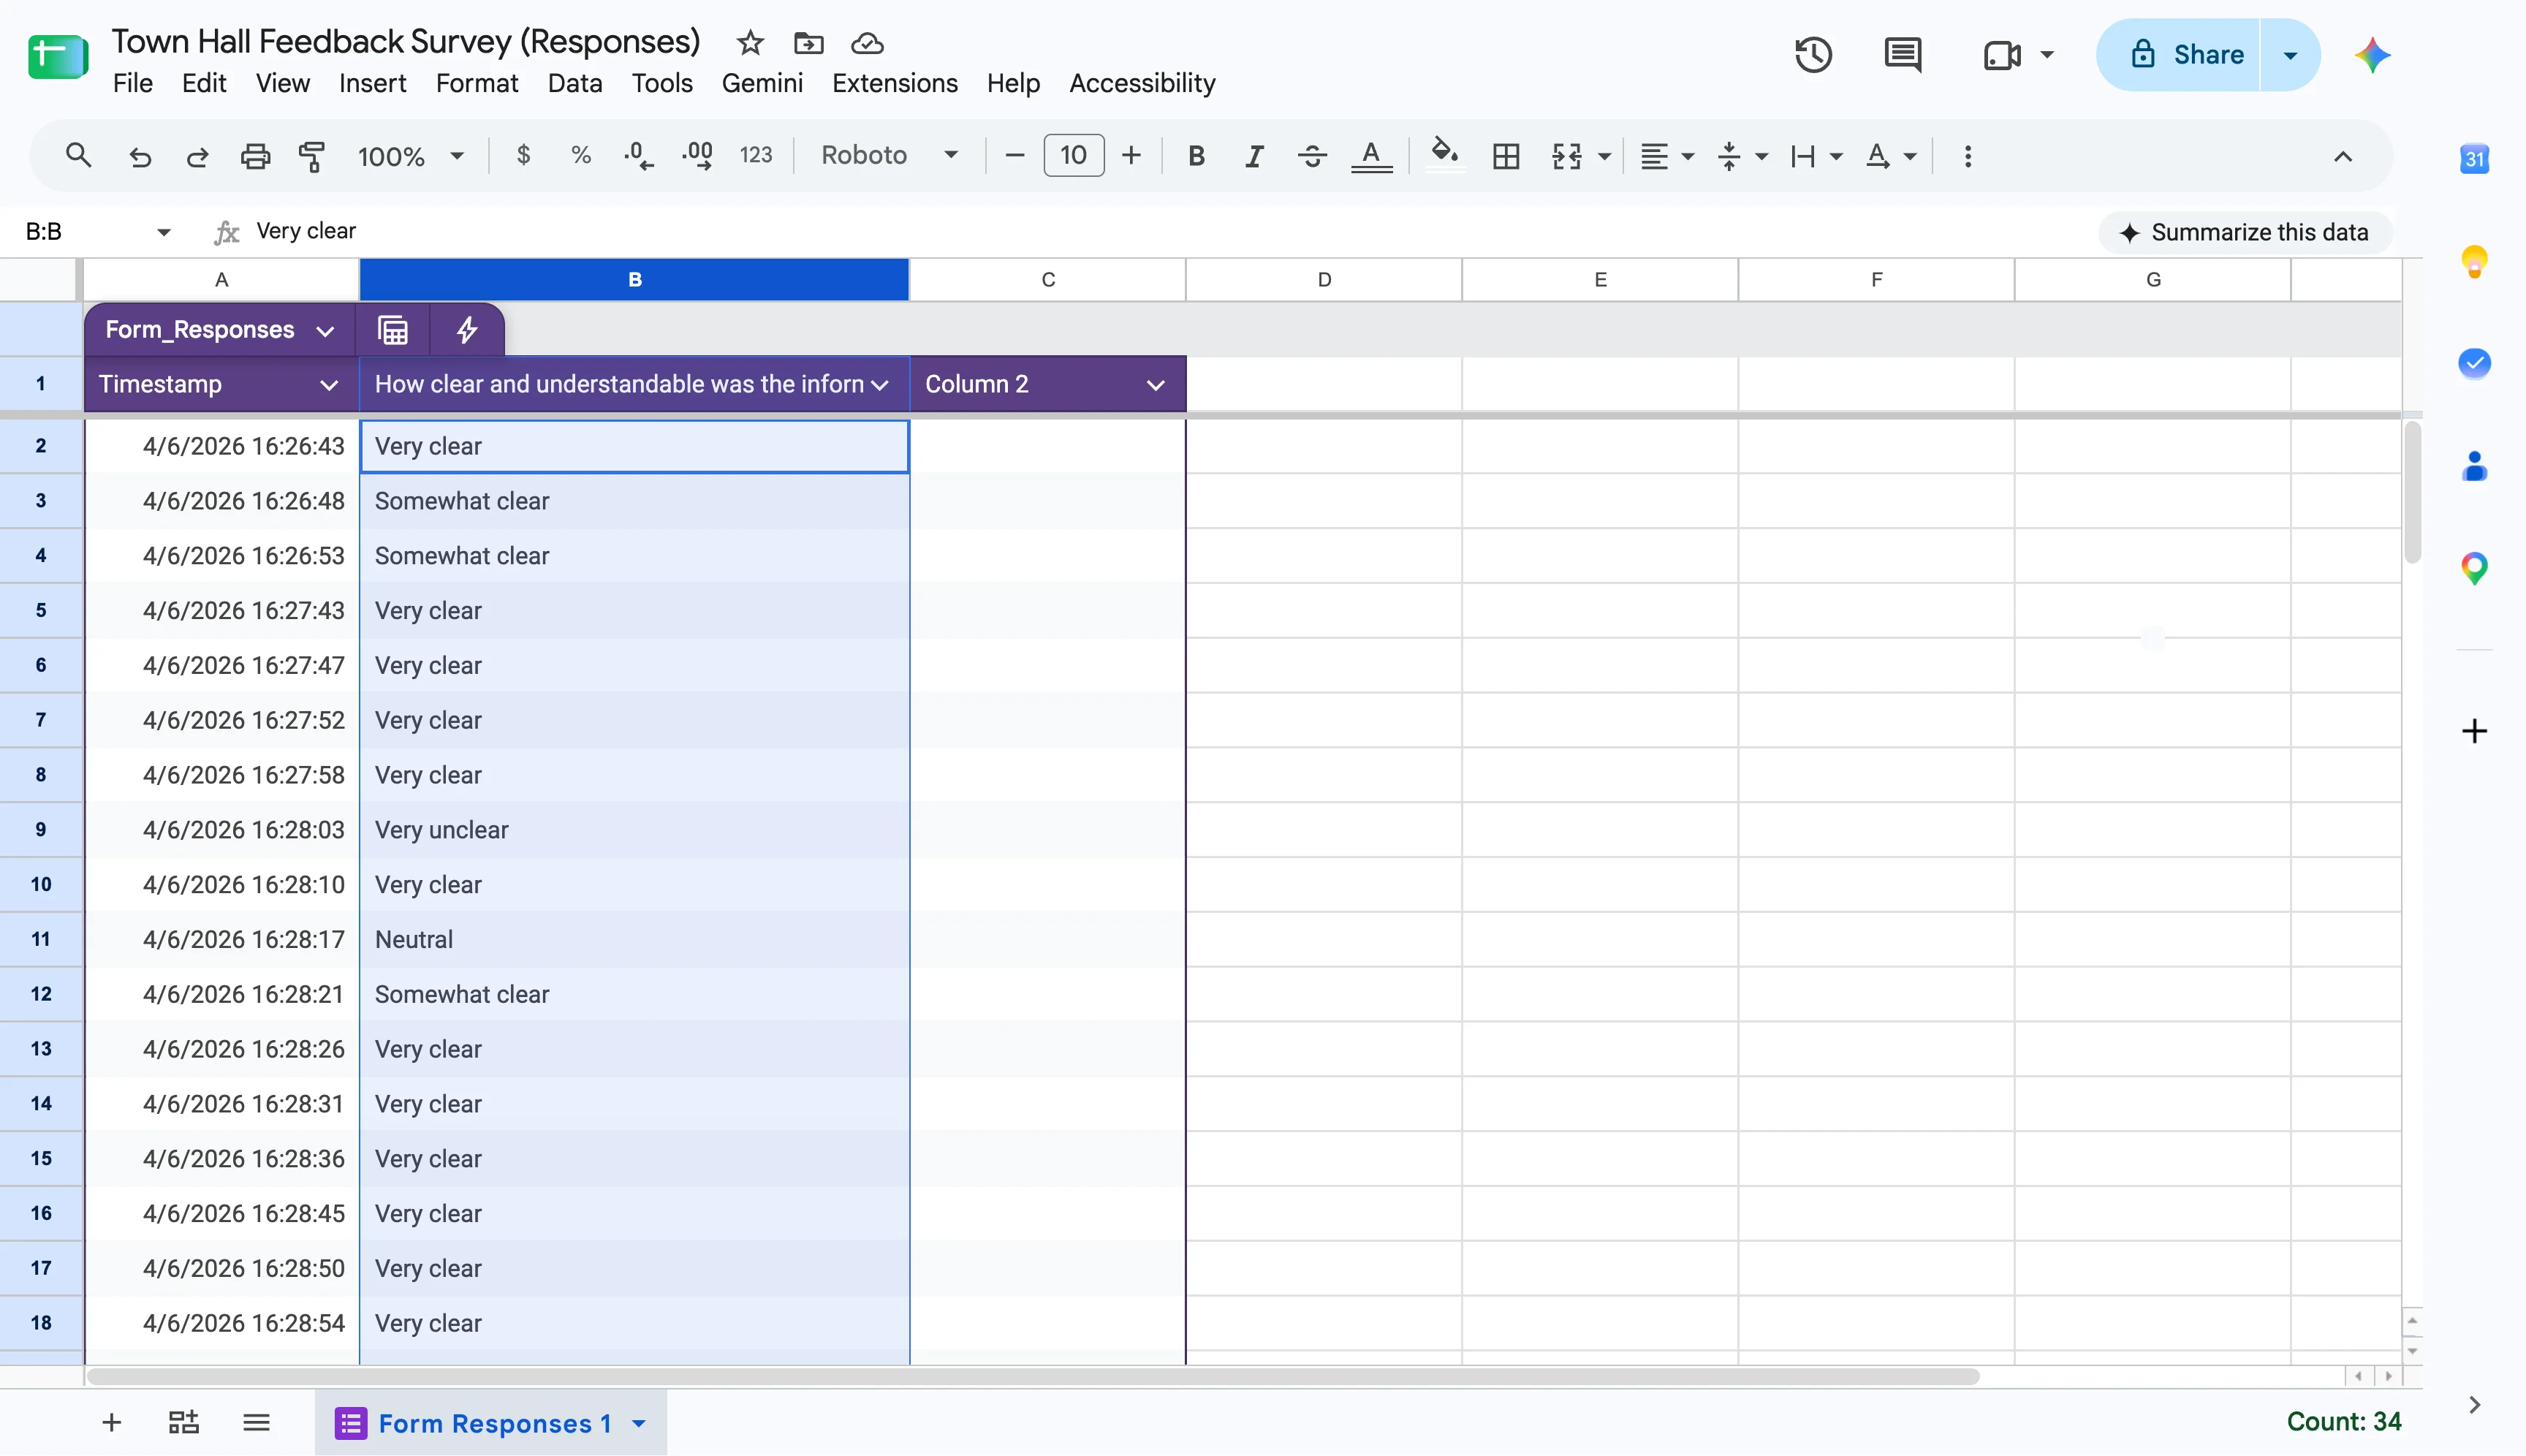Viewport: 2526px width, 1456px height.
Task: Move document using folder icon
Action: [808, 43]
